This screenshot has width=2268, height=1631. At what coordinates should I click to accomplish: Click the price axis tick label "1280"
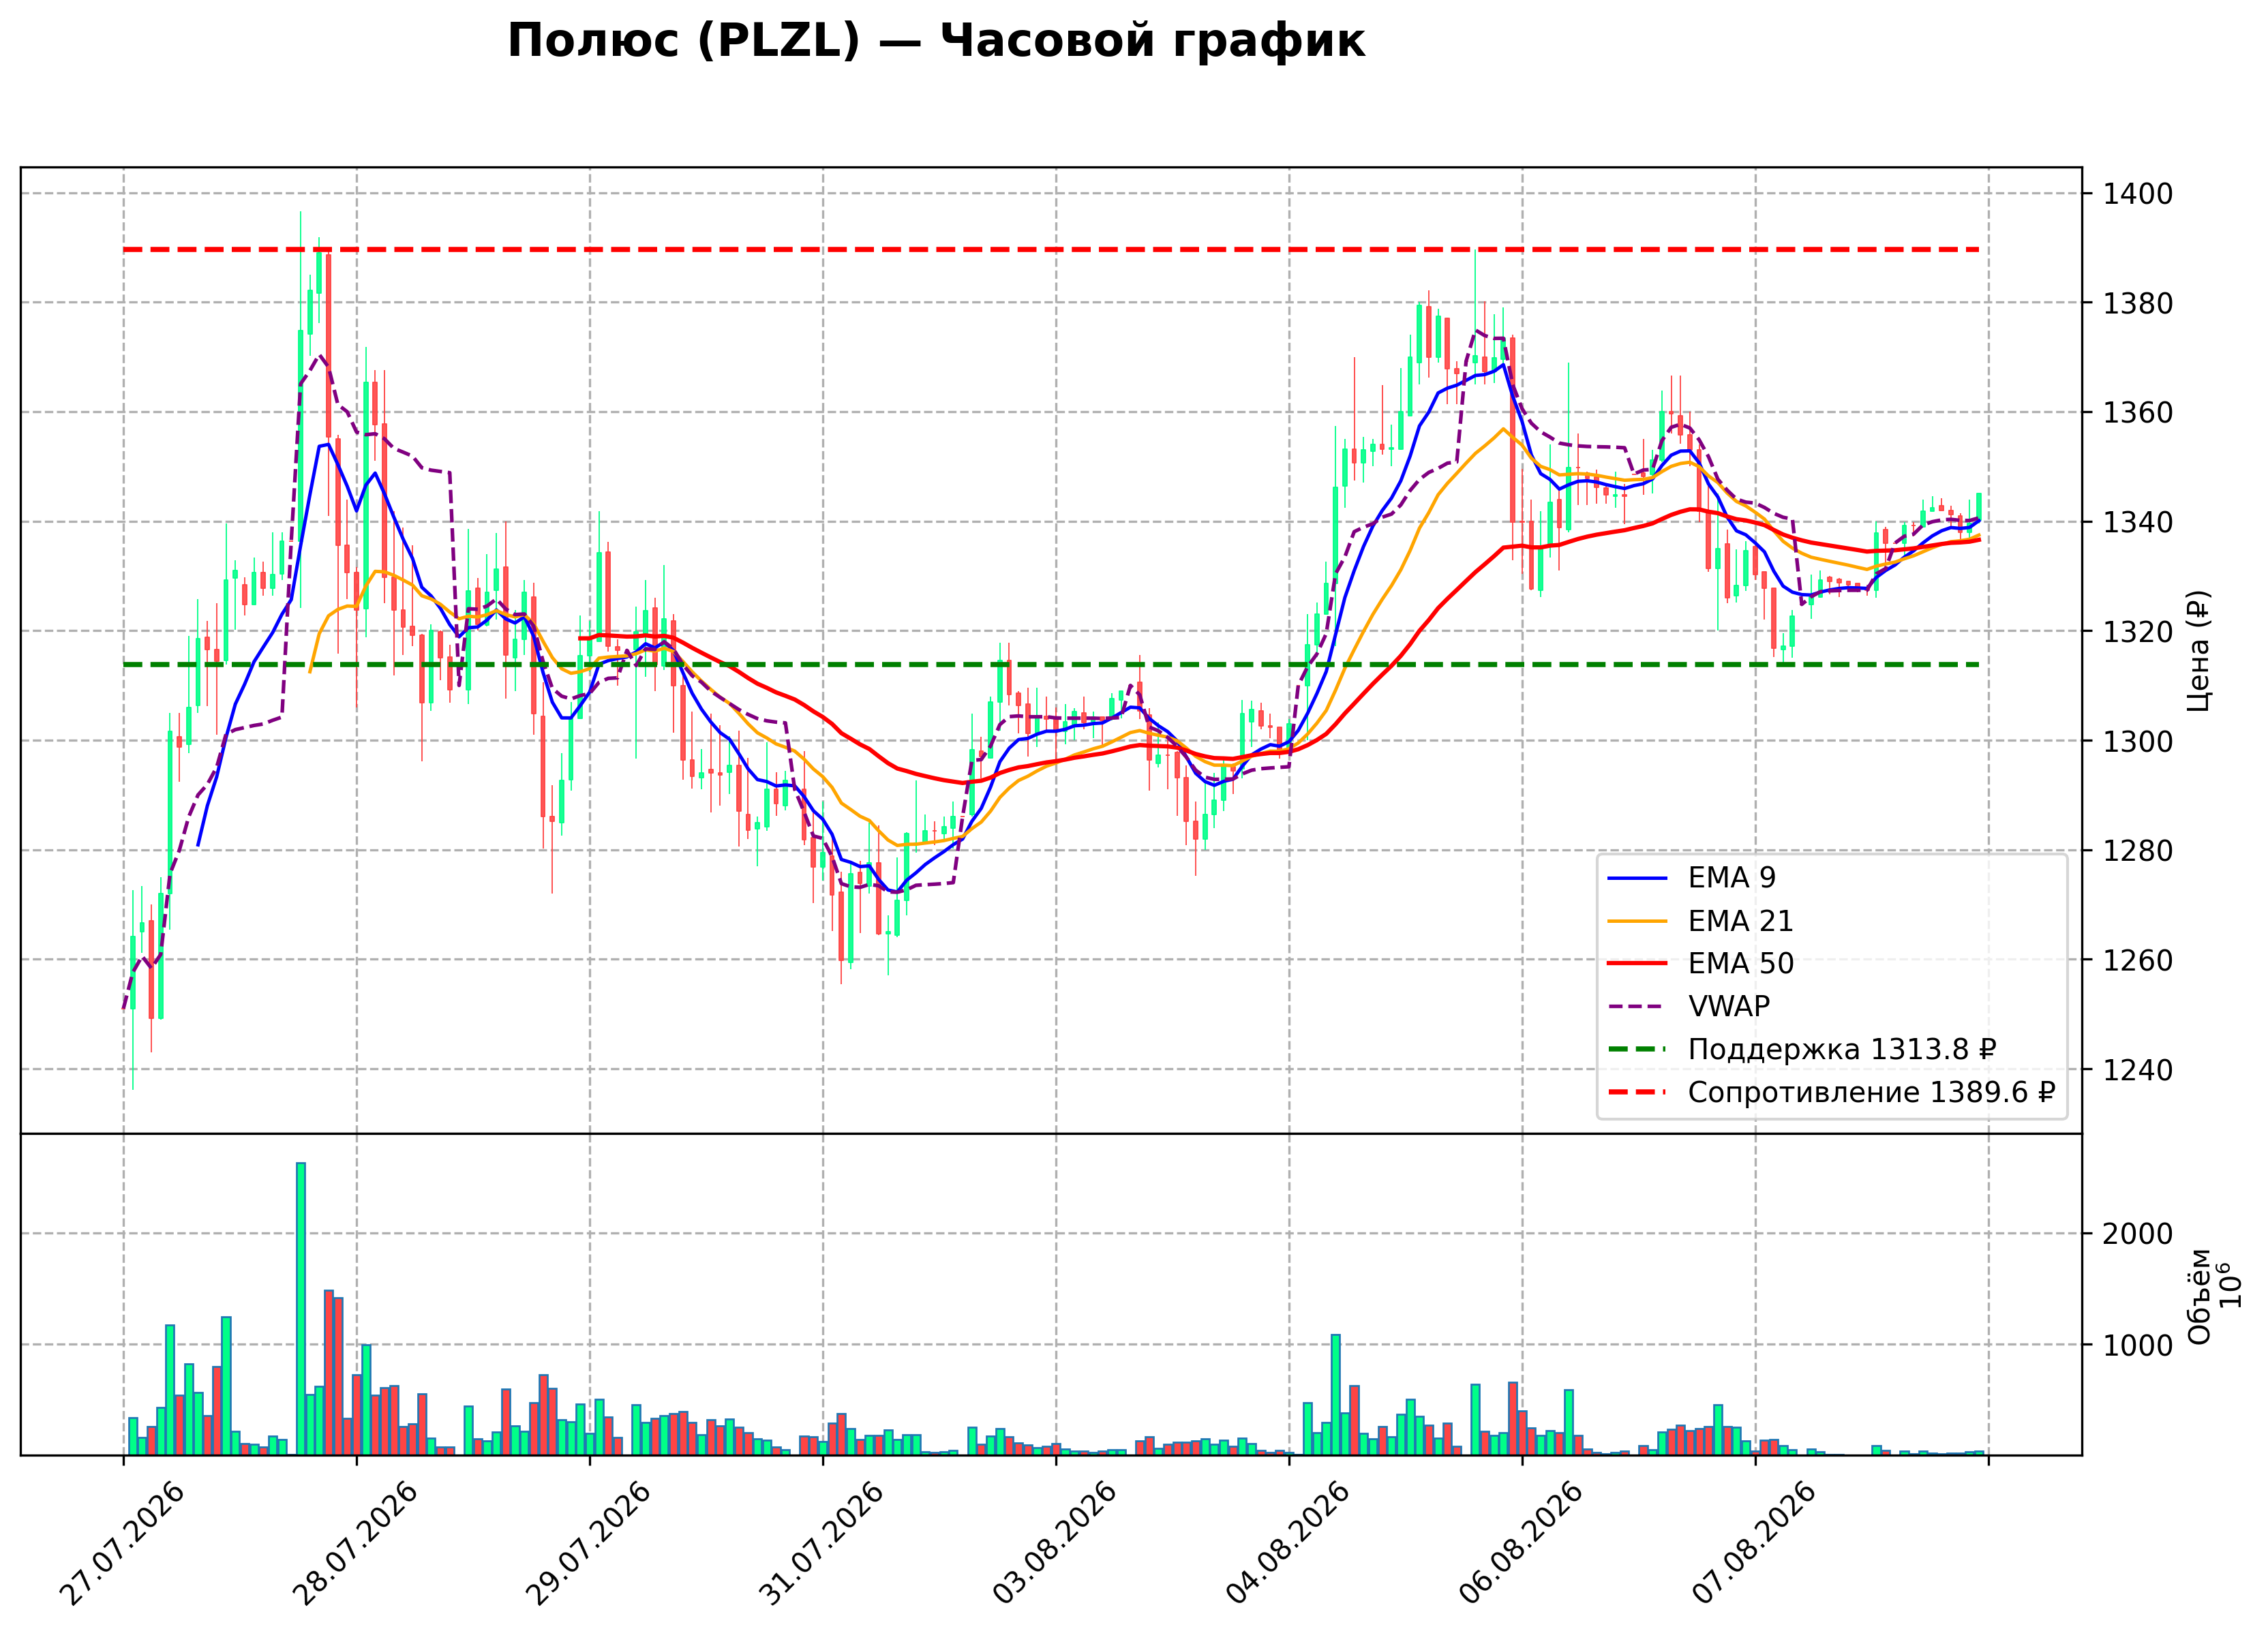[2138, 851]
